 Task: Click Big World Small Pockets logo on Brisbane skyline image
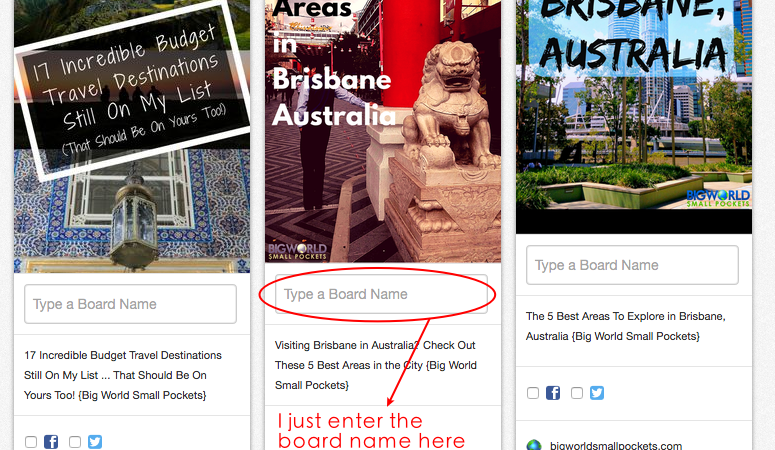coord(718,198)
